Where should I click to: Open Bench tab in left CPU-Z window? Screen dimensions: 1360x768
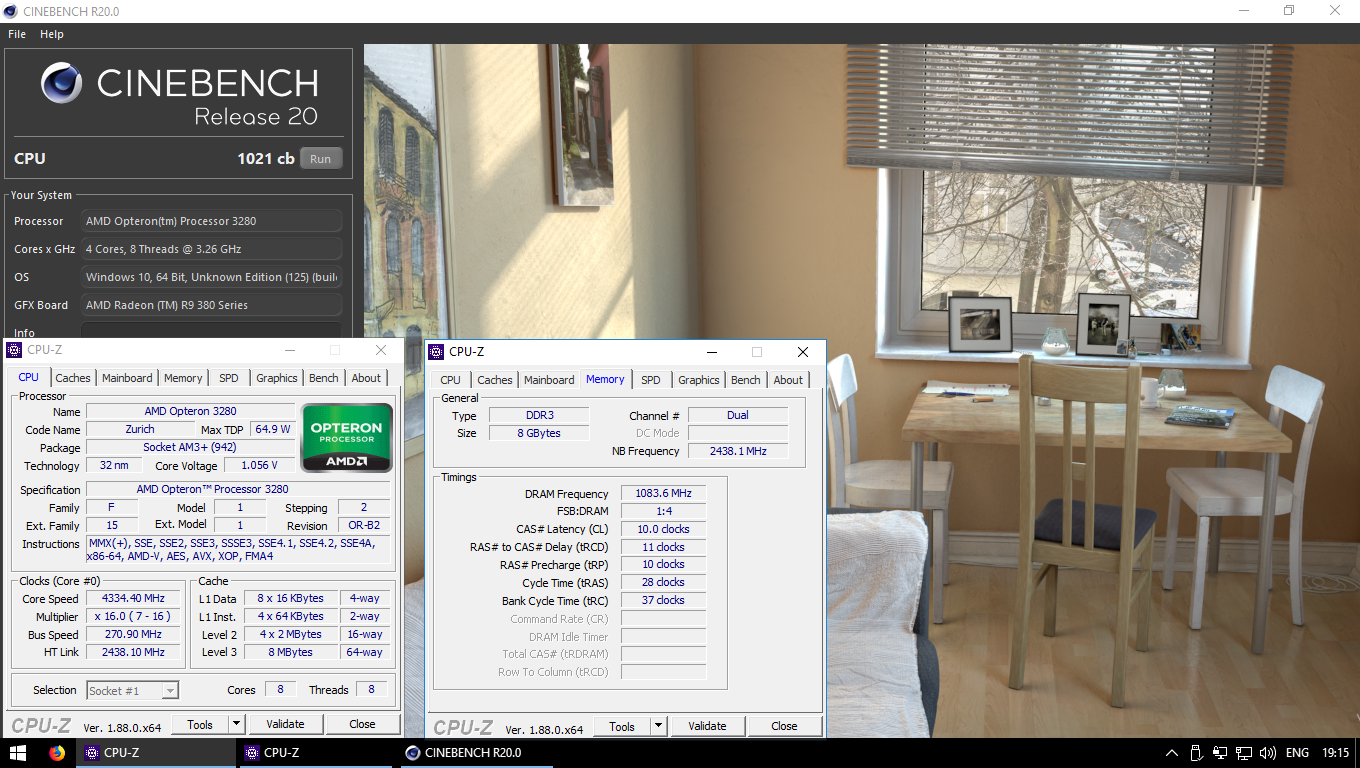click(x=324, y=378)
